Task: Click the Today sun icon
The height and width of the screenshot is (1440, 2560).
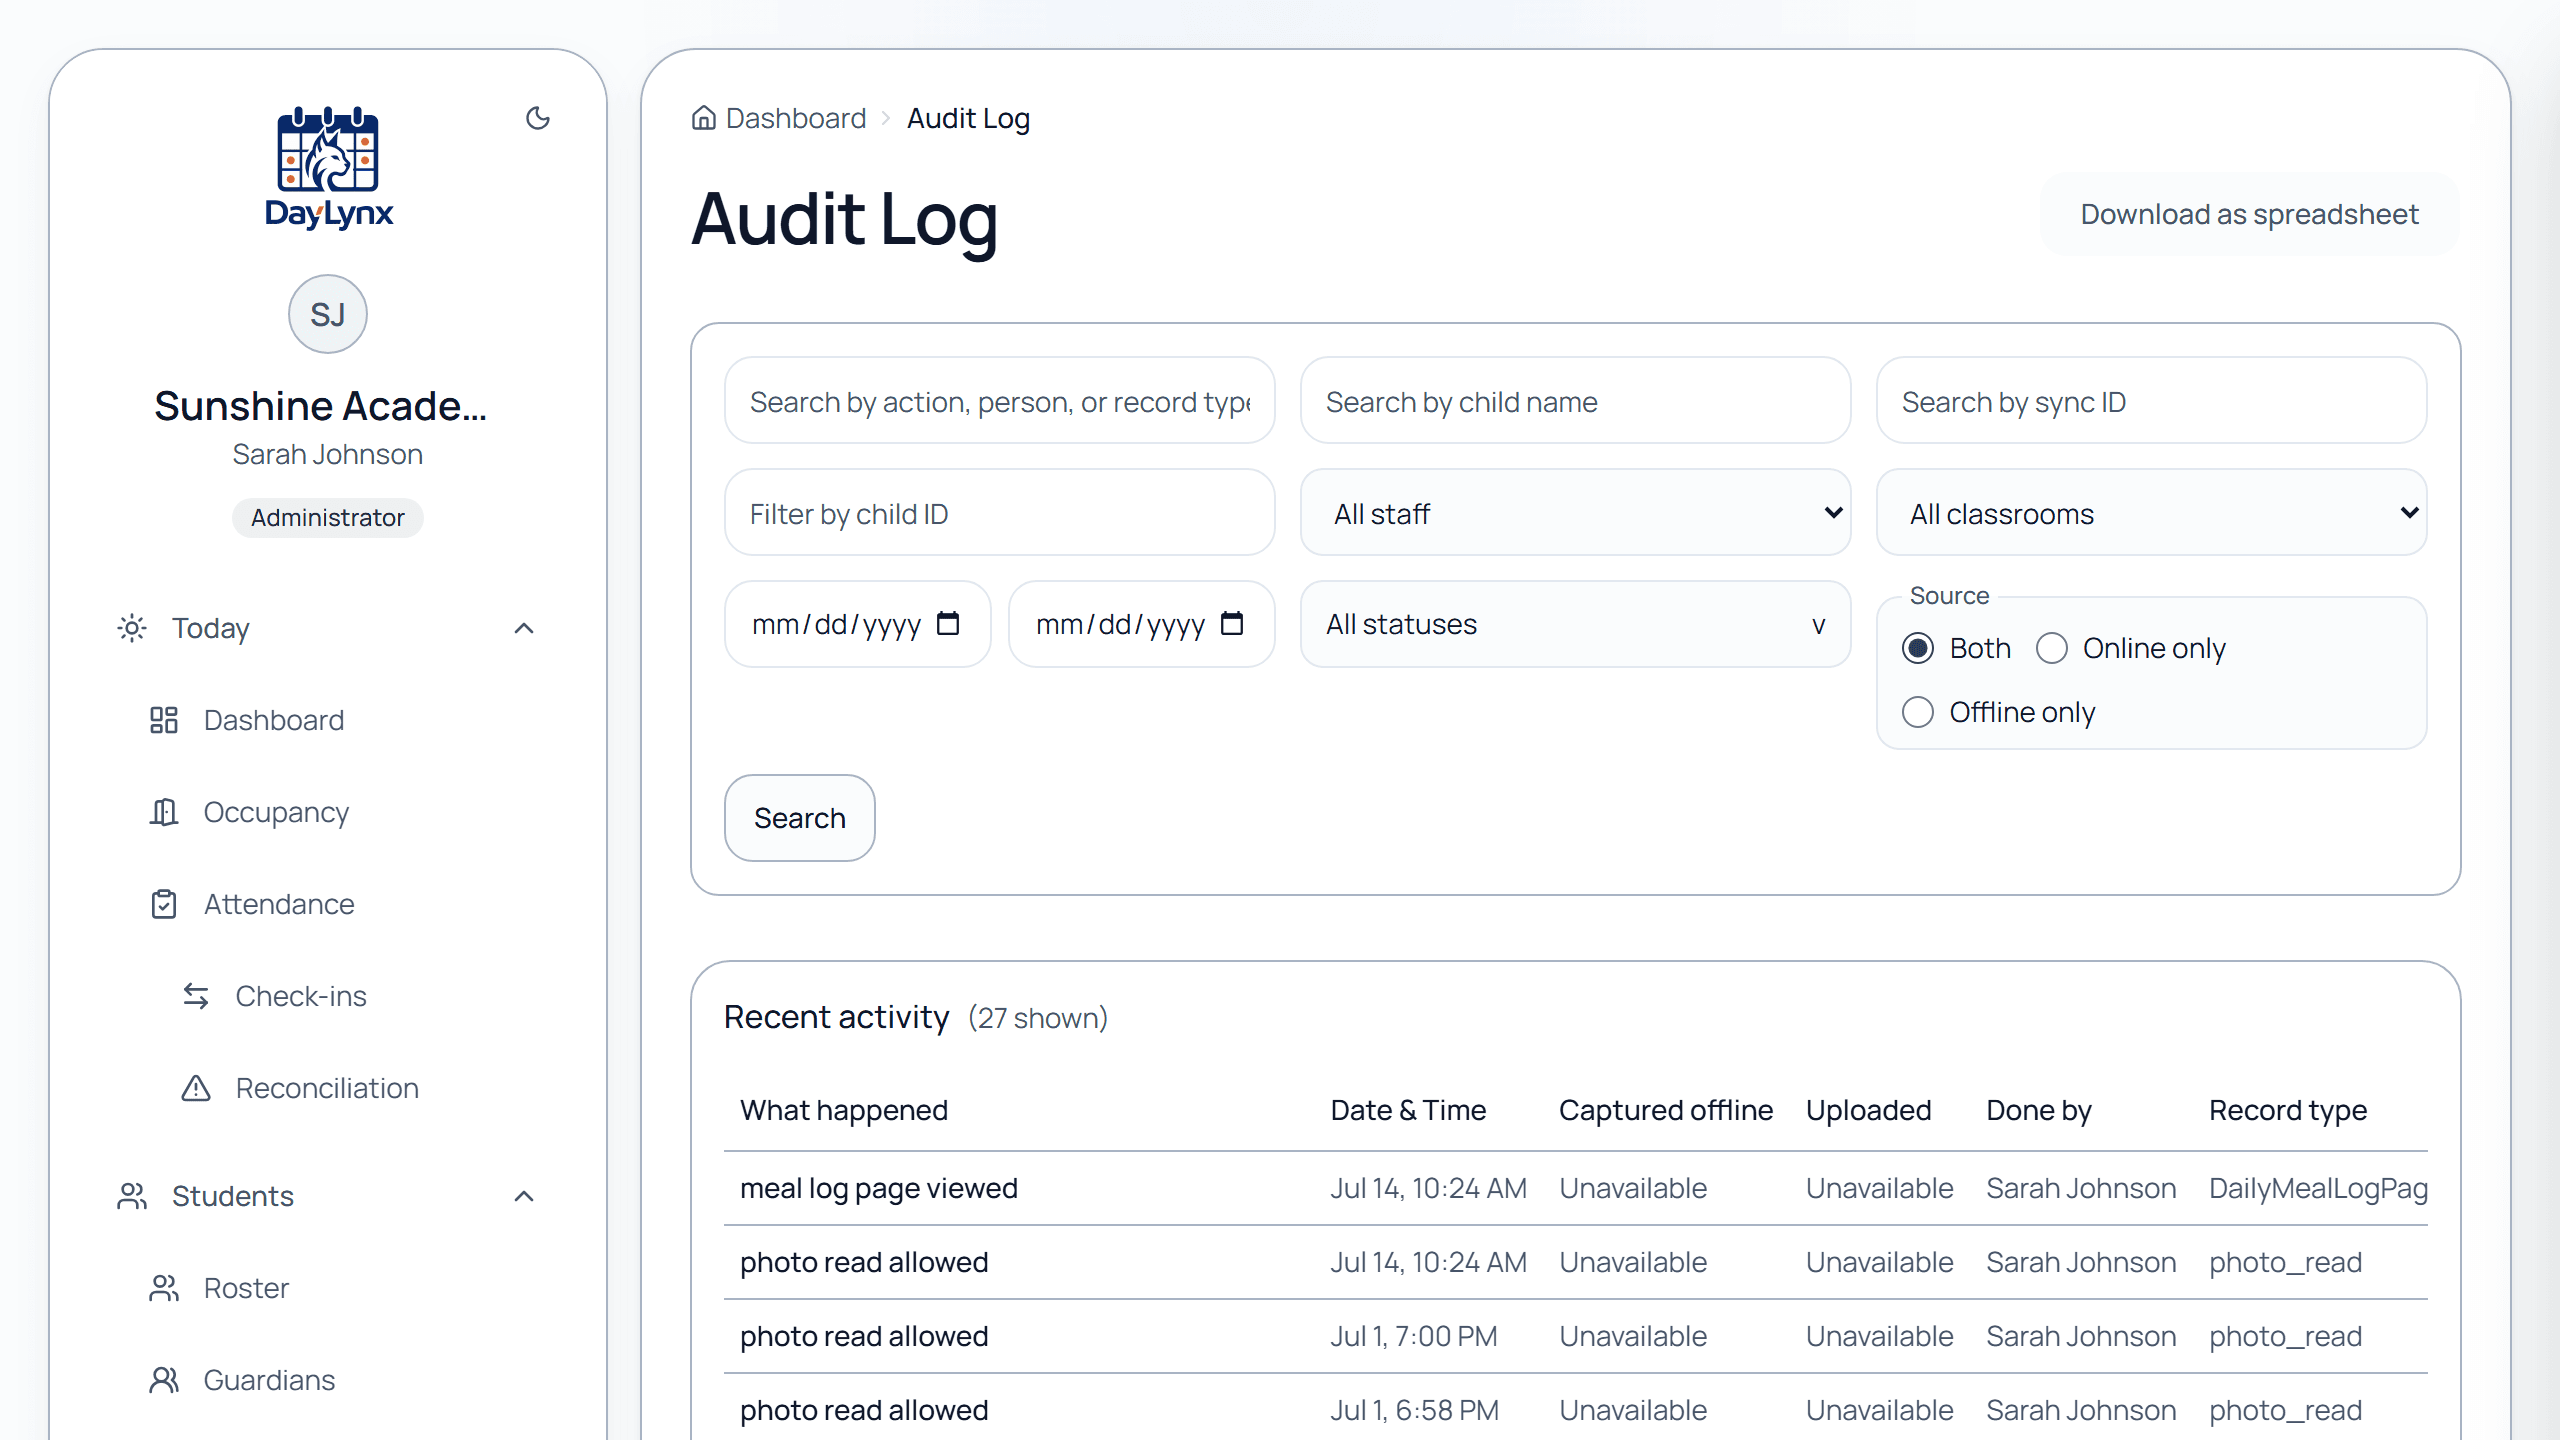Action: [132, 628]
